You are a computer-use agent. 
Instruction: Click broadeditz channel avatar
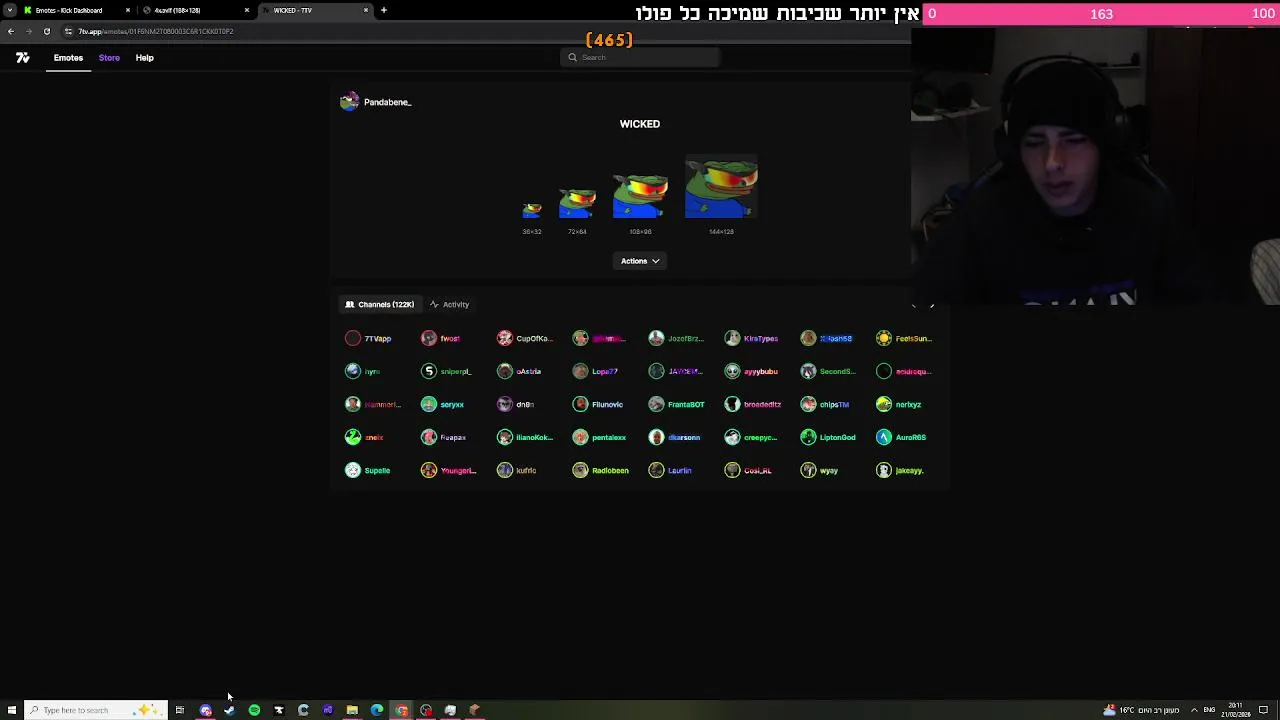point(733,404)
